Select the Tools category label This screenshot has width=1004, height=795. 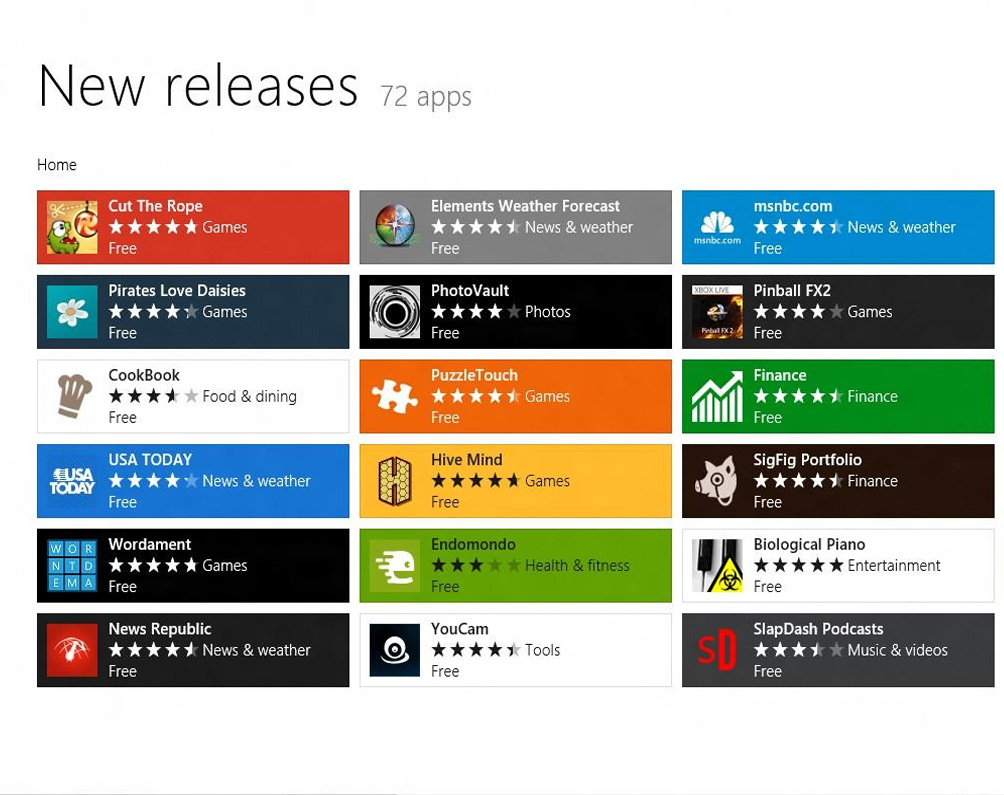543,650
